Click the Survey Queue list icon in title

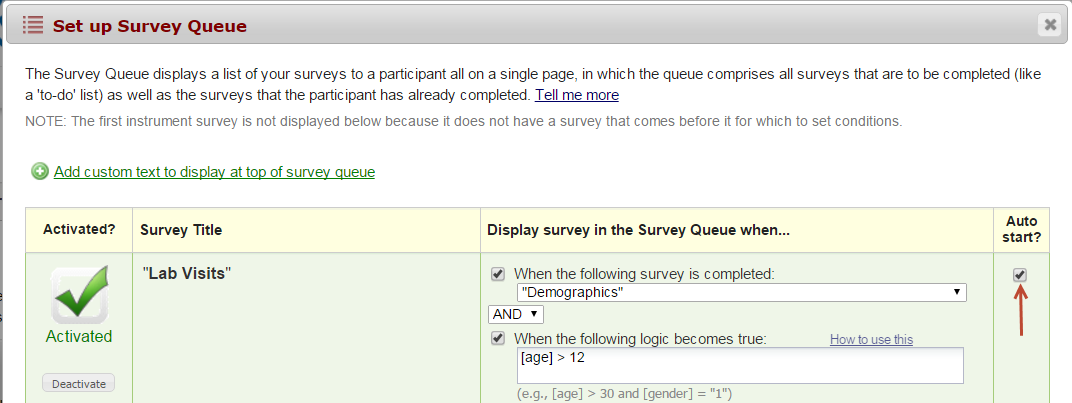tap(33, 25)
